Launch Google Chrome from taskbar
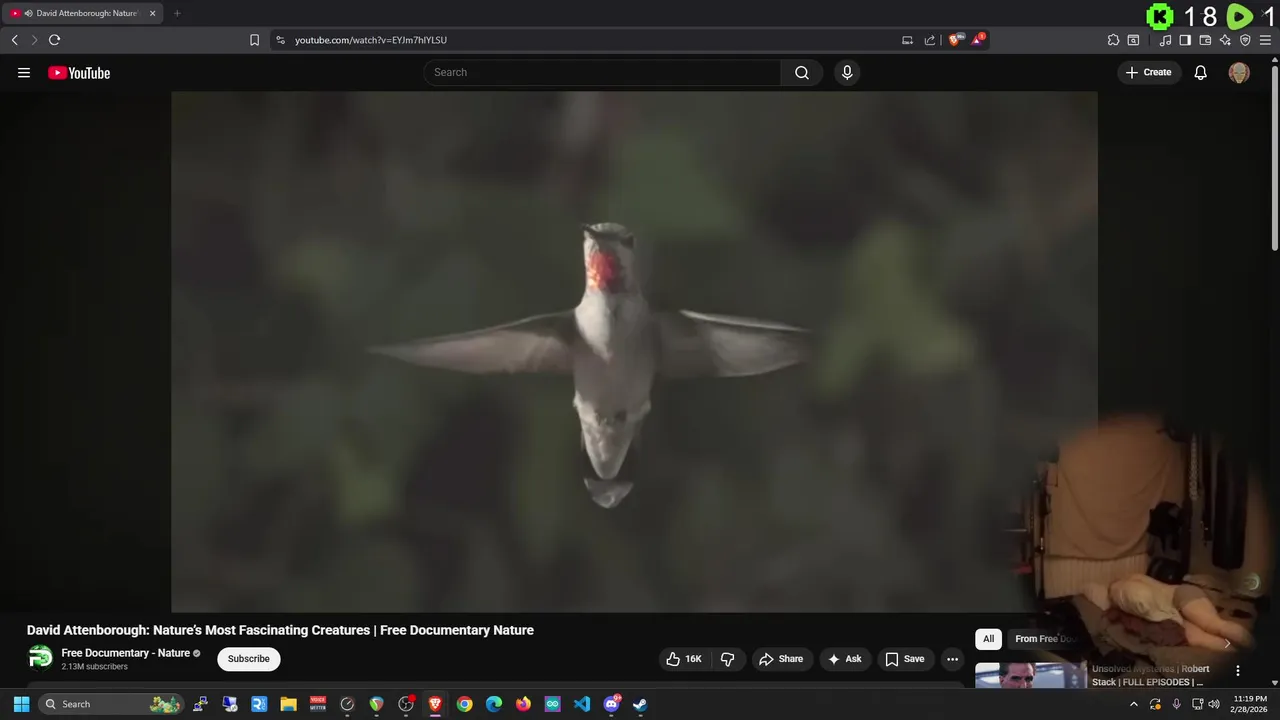The height and width of the screenshot is (720, 1280). [x=464, y=704]
